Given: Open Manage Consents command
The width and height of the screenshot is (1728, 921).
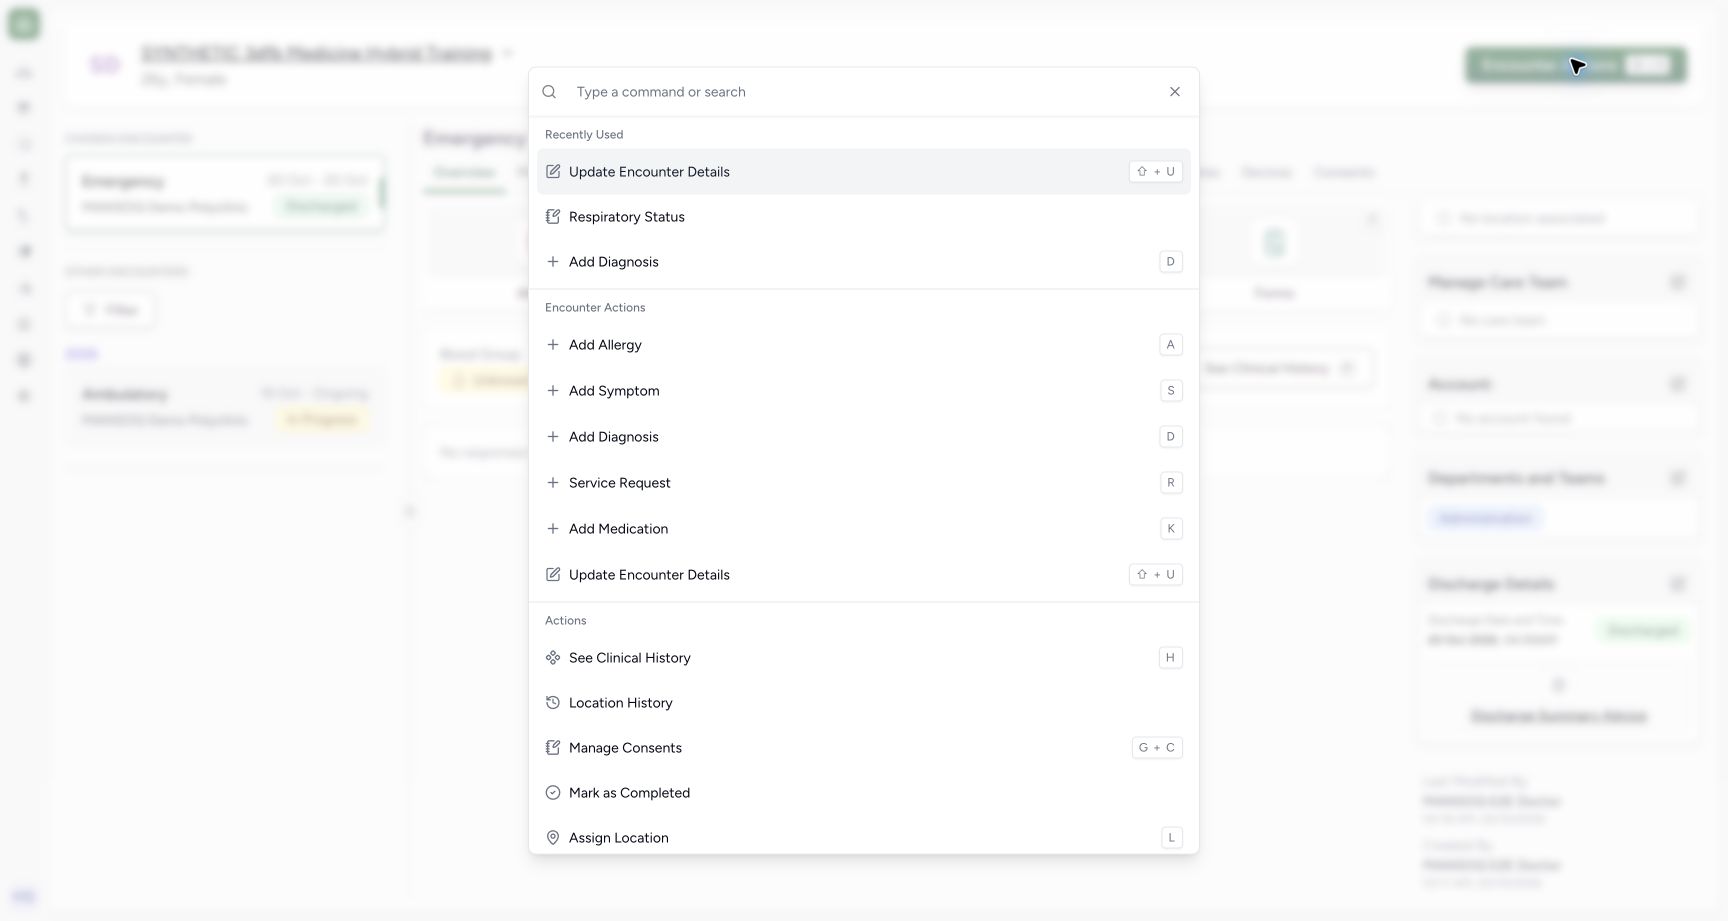Looking at the screenshot, I should (864, 748).
